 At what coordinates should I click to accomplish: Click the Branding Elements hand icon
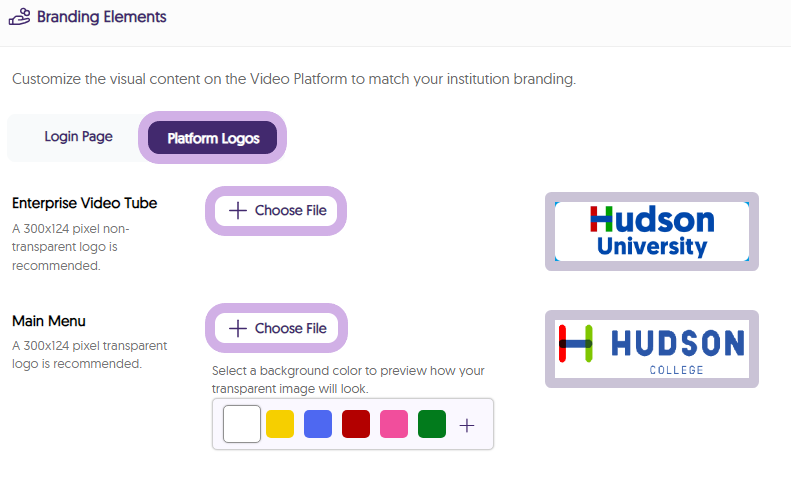tap(19, 17)
